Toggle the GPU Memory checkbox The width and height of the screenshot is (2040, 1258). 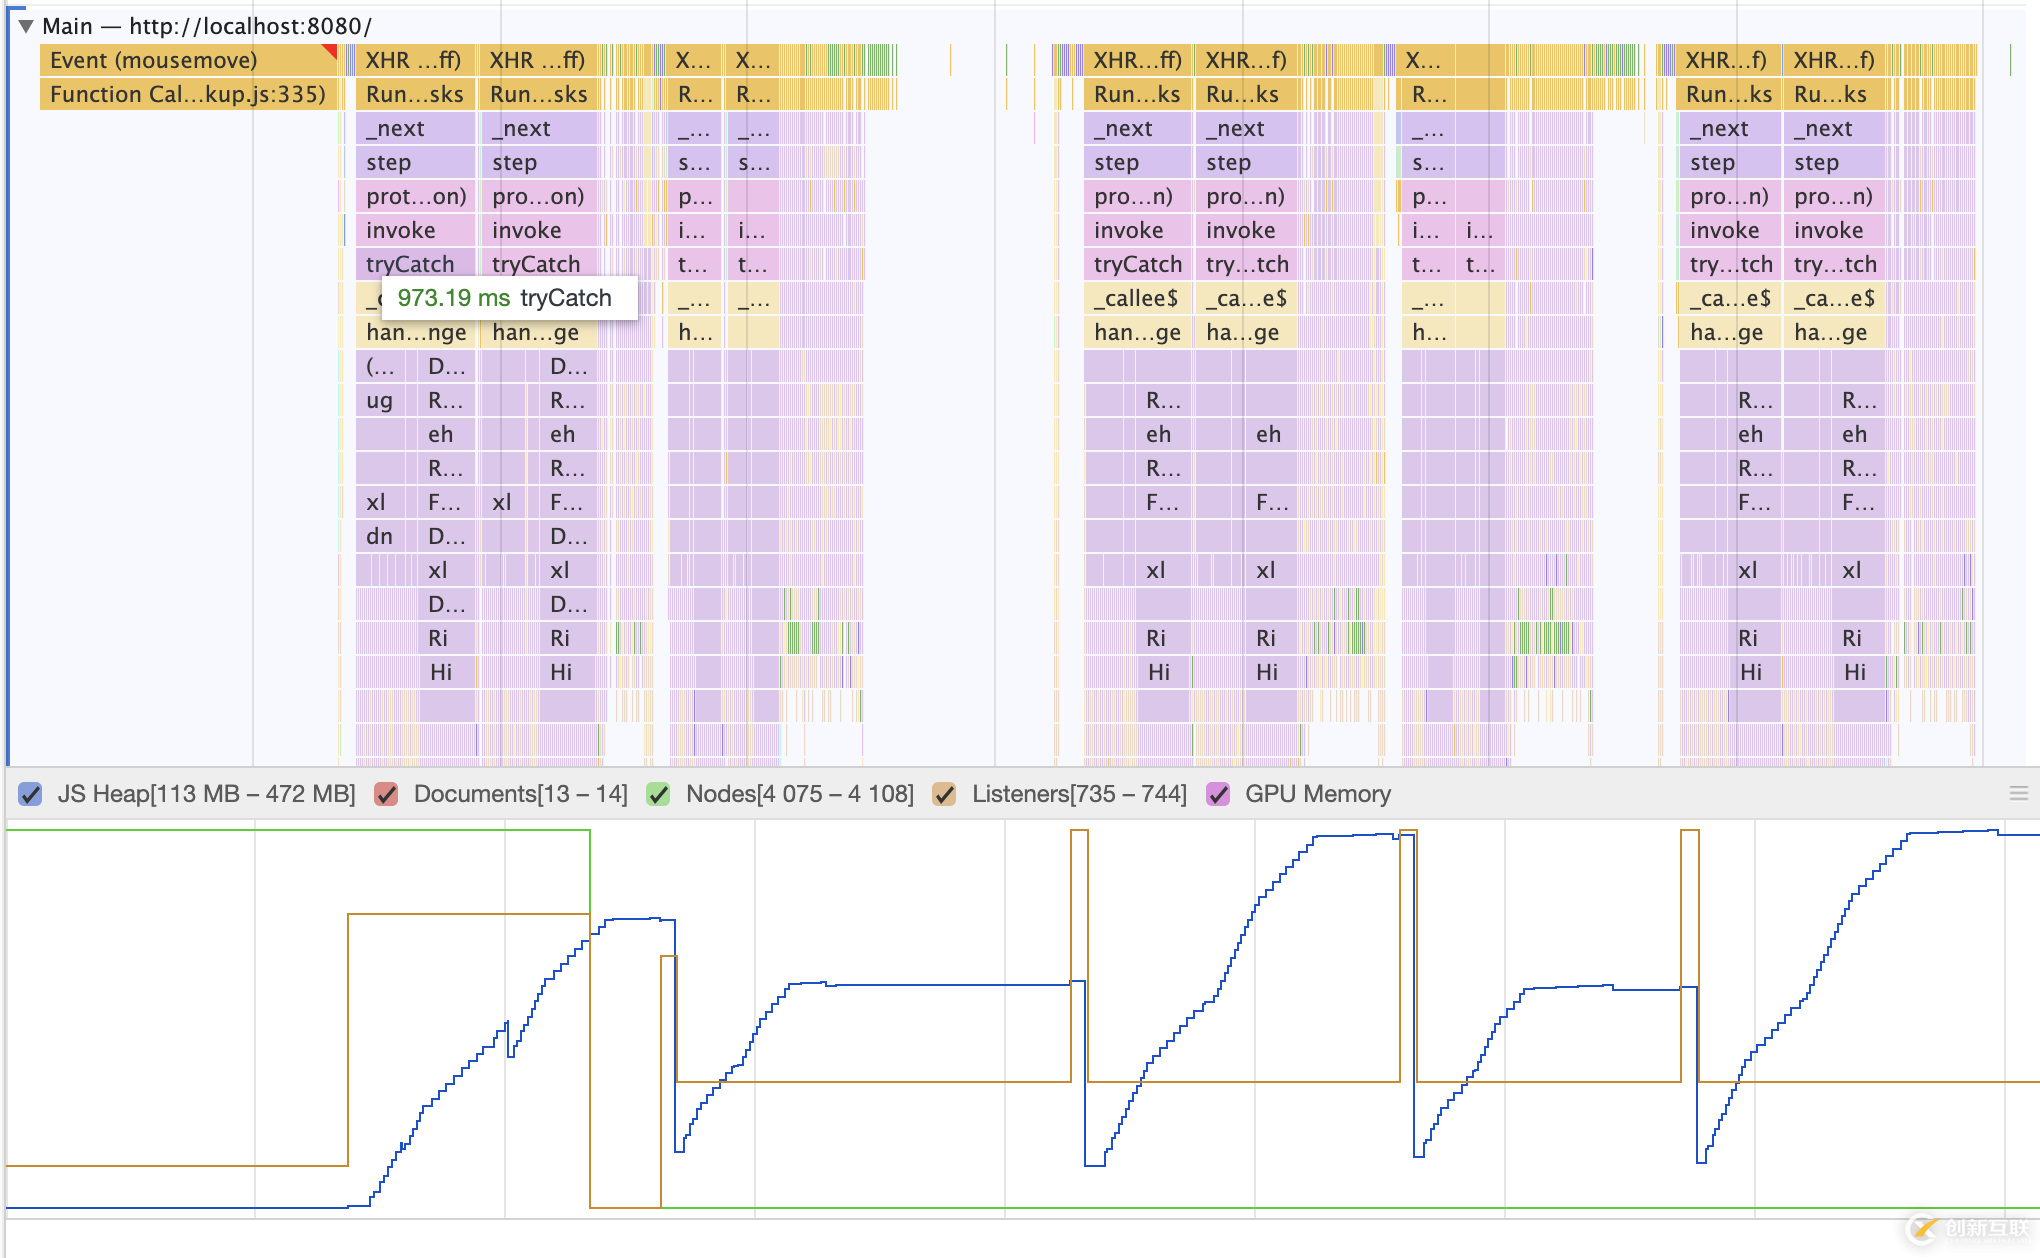[x=1218, y=794]
